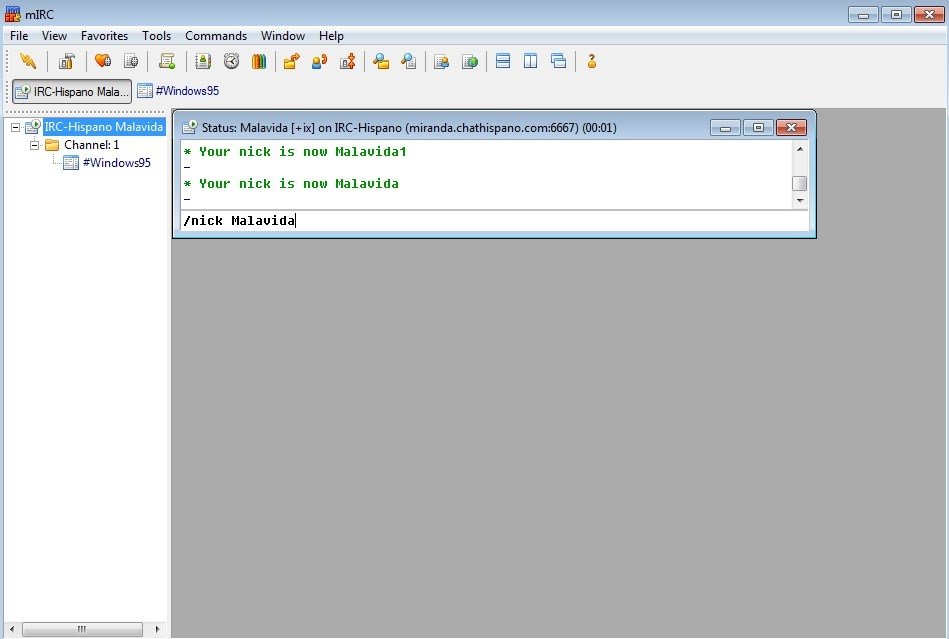Click the mIRC application icon in title bar
Viewport: 949px width, 639px height.
pyautogui.click(x=12, y=14)
